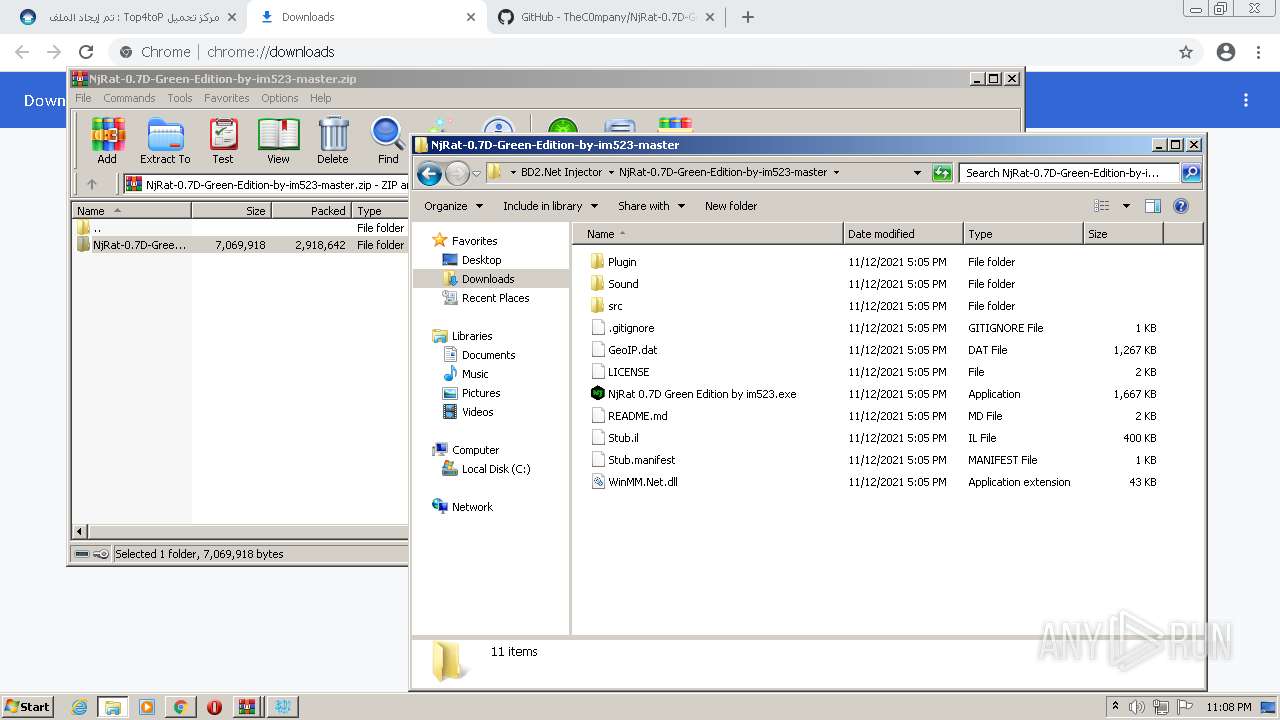Click the Explorer search magnifier button
1280x720 pixels.
pyautogui.click(x=1190, y=173)
